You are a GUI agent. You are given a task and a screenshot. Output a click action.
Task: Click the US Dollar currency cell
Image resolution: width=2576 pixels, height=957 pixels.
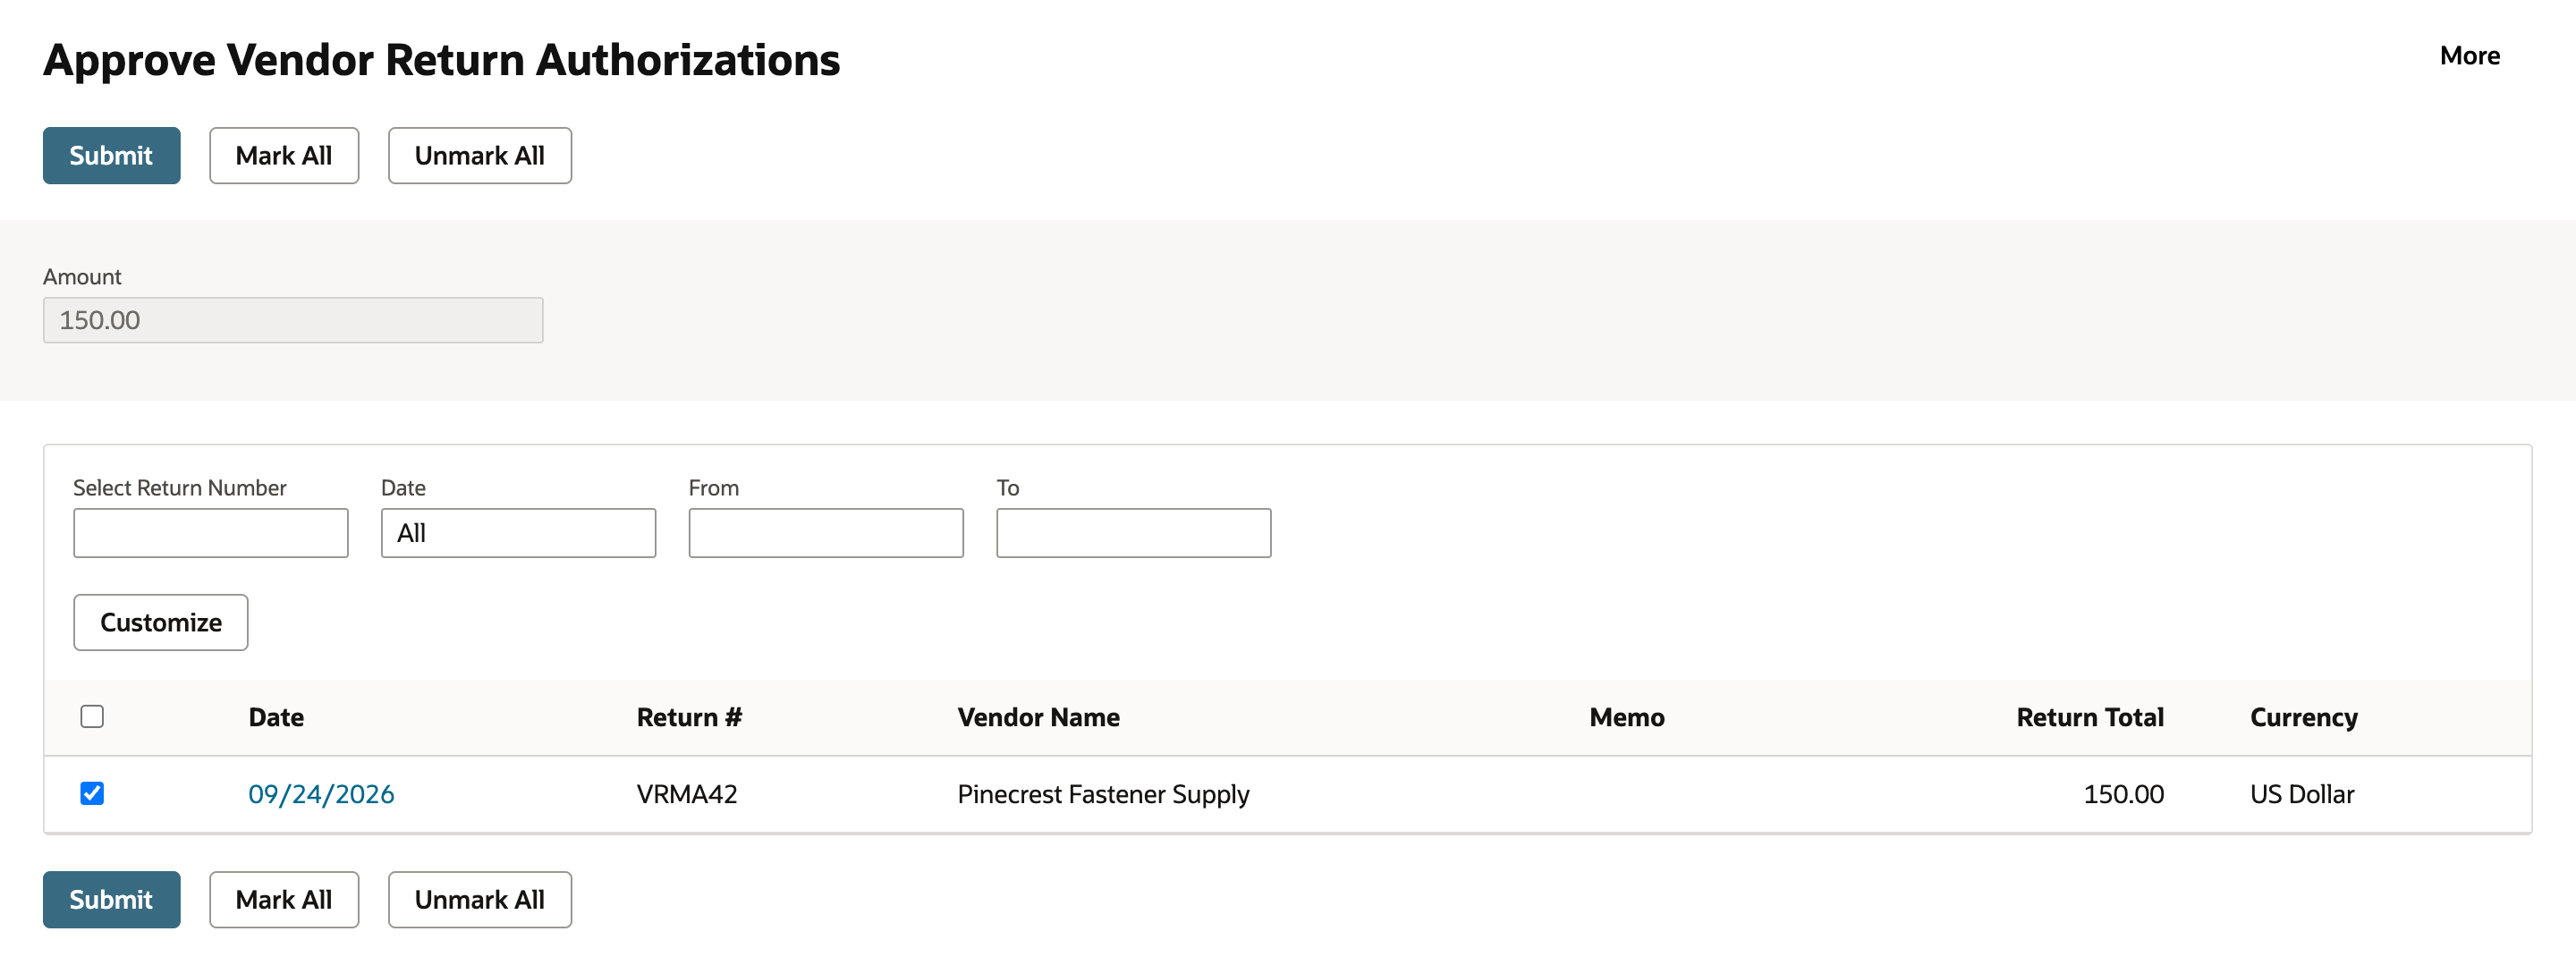(2302, 794)
